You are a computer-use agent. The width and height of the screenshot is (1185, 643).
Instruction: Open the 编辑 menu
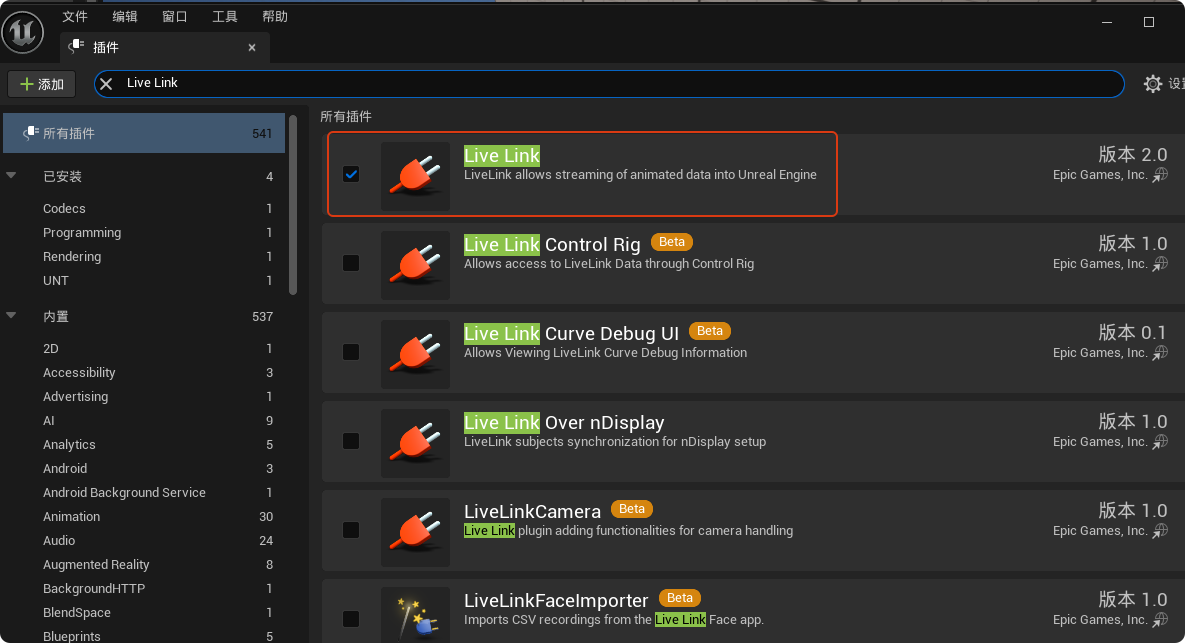pyautogui.click(x=125, y=17)
